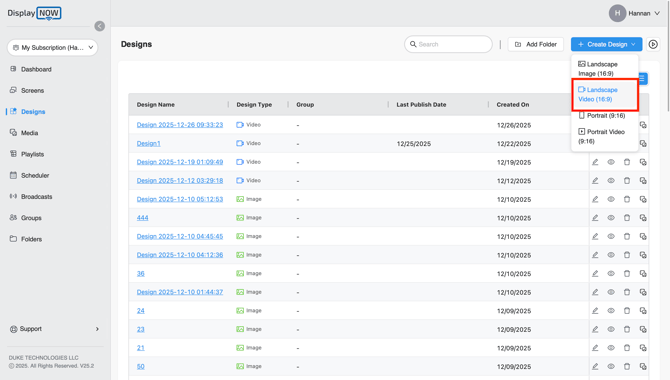Edit the 444 design with pencil icon
This screenshot has height=380, width=670.
tap(595, 218)
